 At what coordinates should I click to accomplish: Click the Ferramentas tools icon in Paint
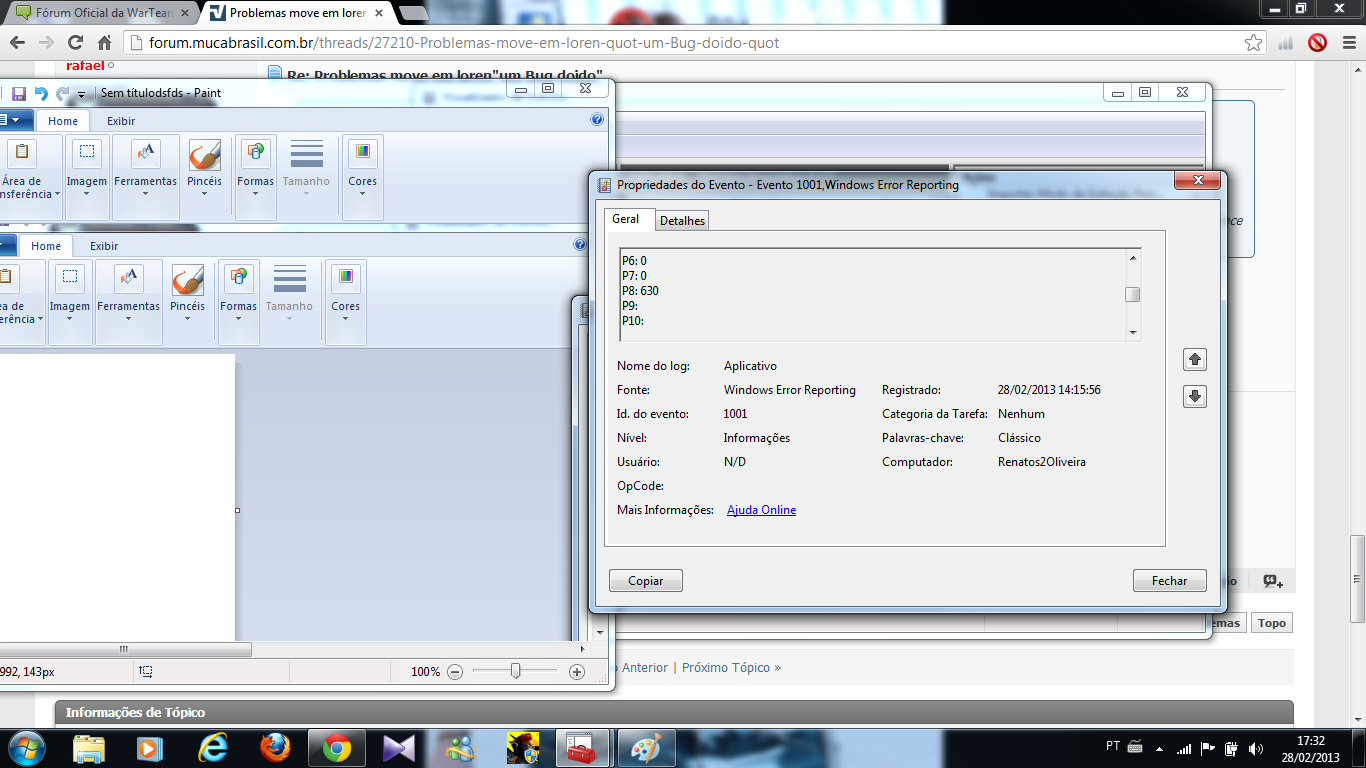[145, 154]
